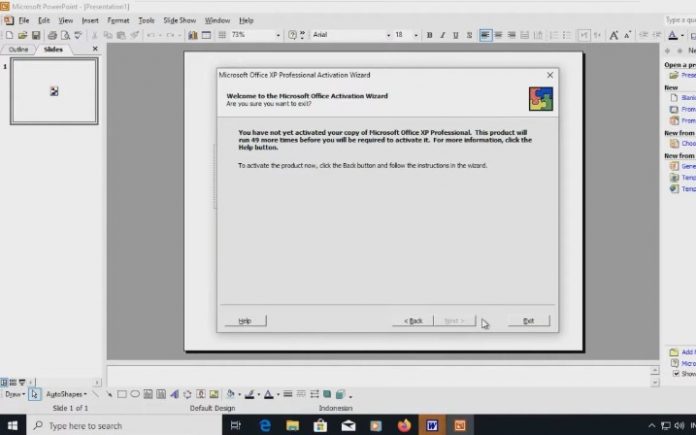Toggle Center alignment button

pos(498,35)
